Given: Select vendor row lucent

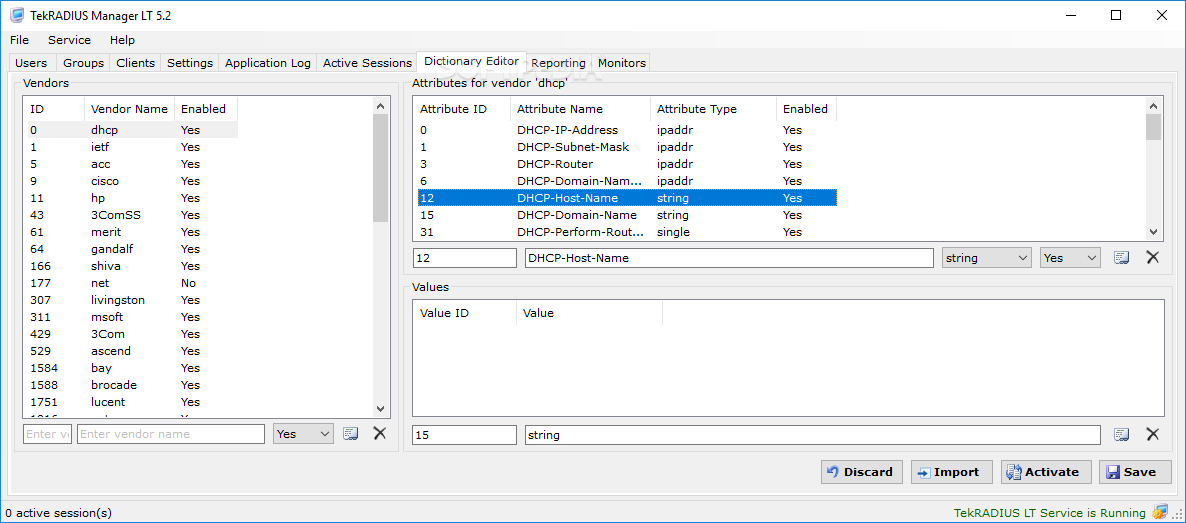Looking at the screenshot, I should click(x=132, y=402).
